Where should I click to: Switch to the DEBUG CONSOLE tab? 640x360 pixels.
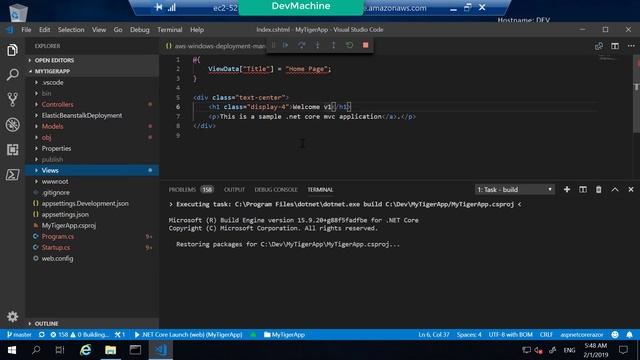pyautogui.click(x=276, y=190)
